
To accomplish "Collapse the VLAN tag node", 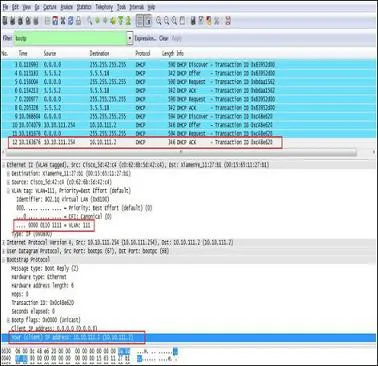I will [8, 191].
